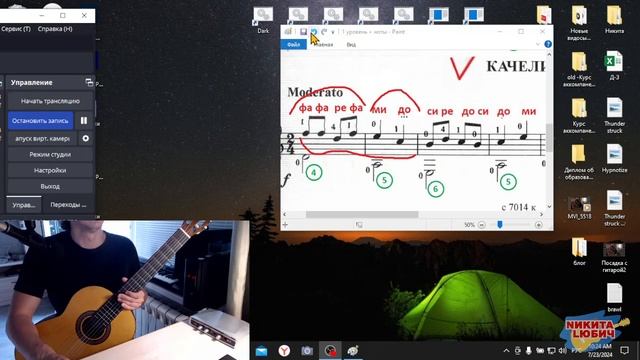Open the Сервис (T) menu in OBS
Screen dimensions: 640x360
(16, 29)
